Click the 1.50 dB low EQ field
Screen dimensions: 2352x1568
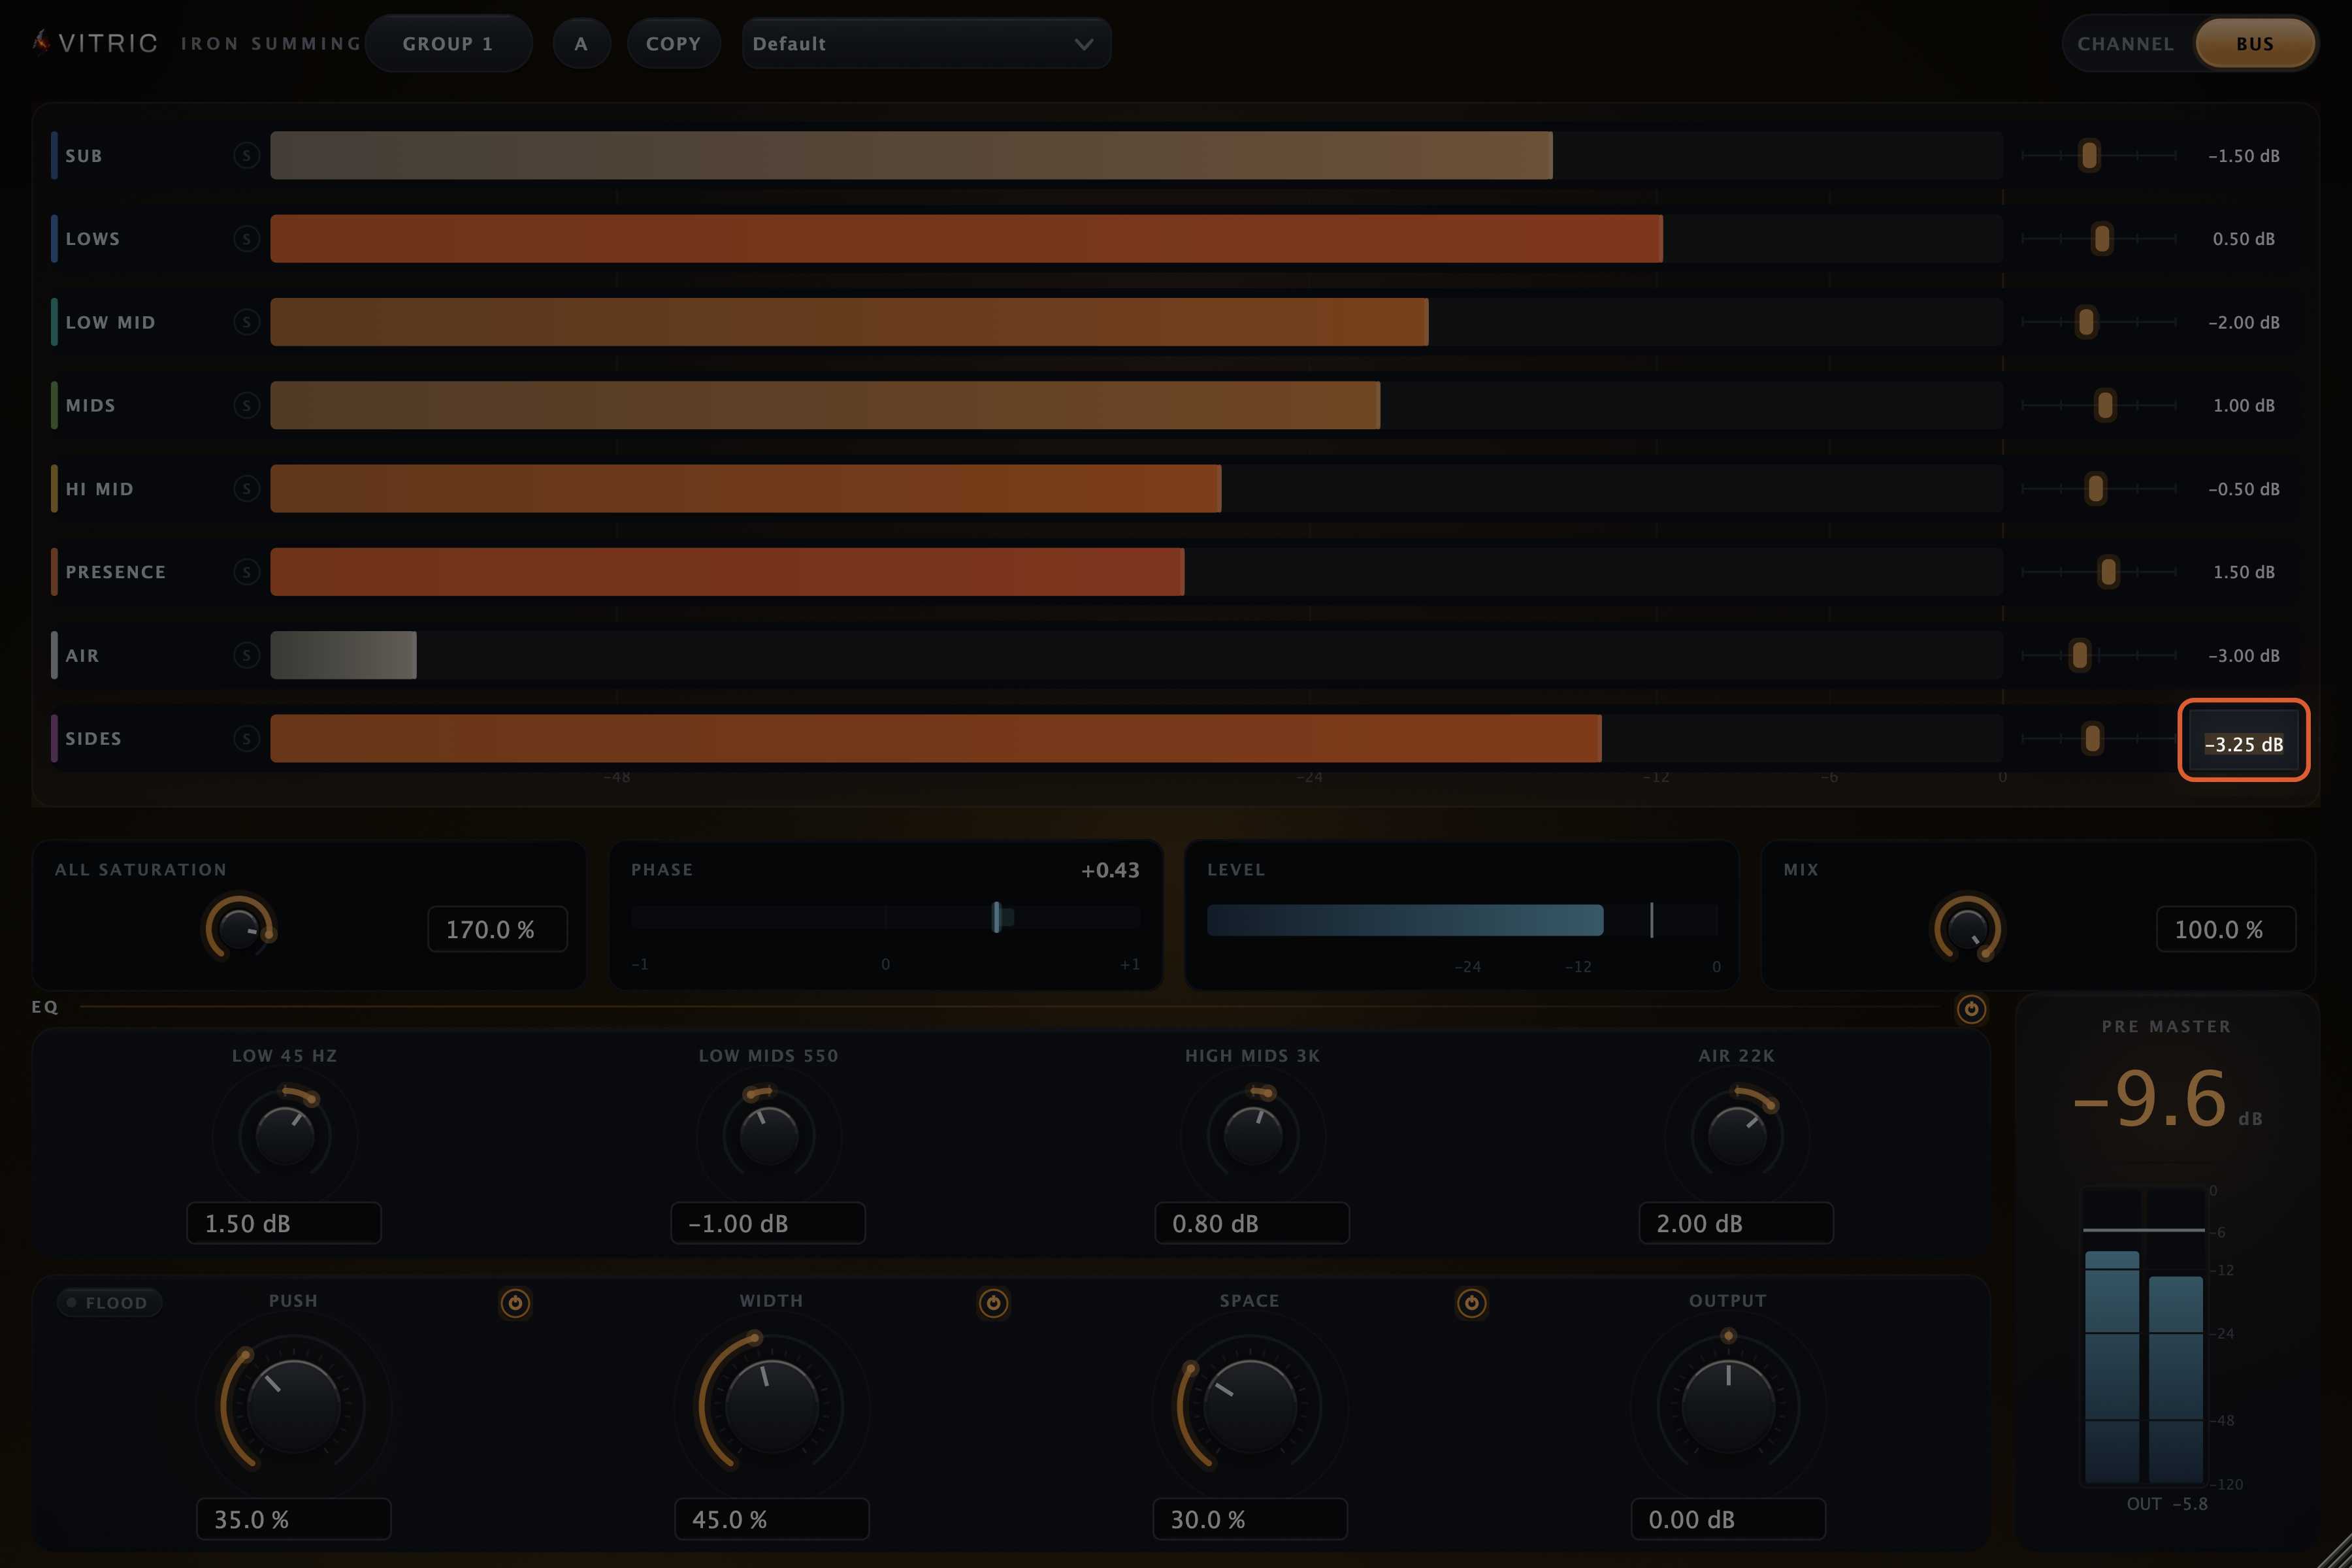(x=284, y=1223)
